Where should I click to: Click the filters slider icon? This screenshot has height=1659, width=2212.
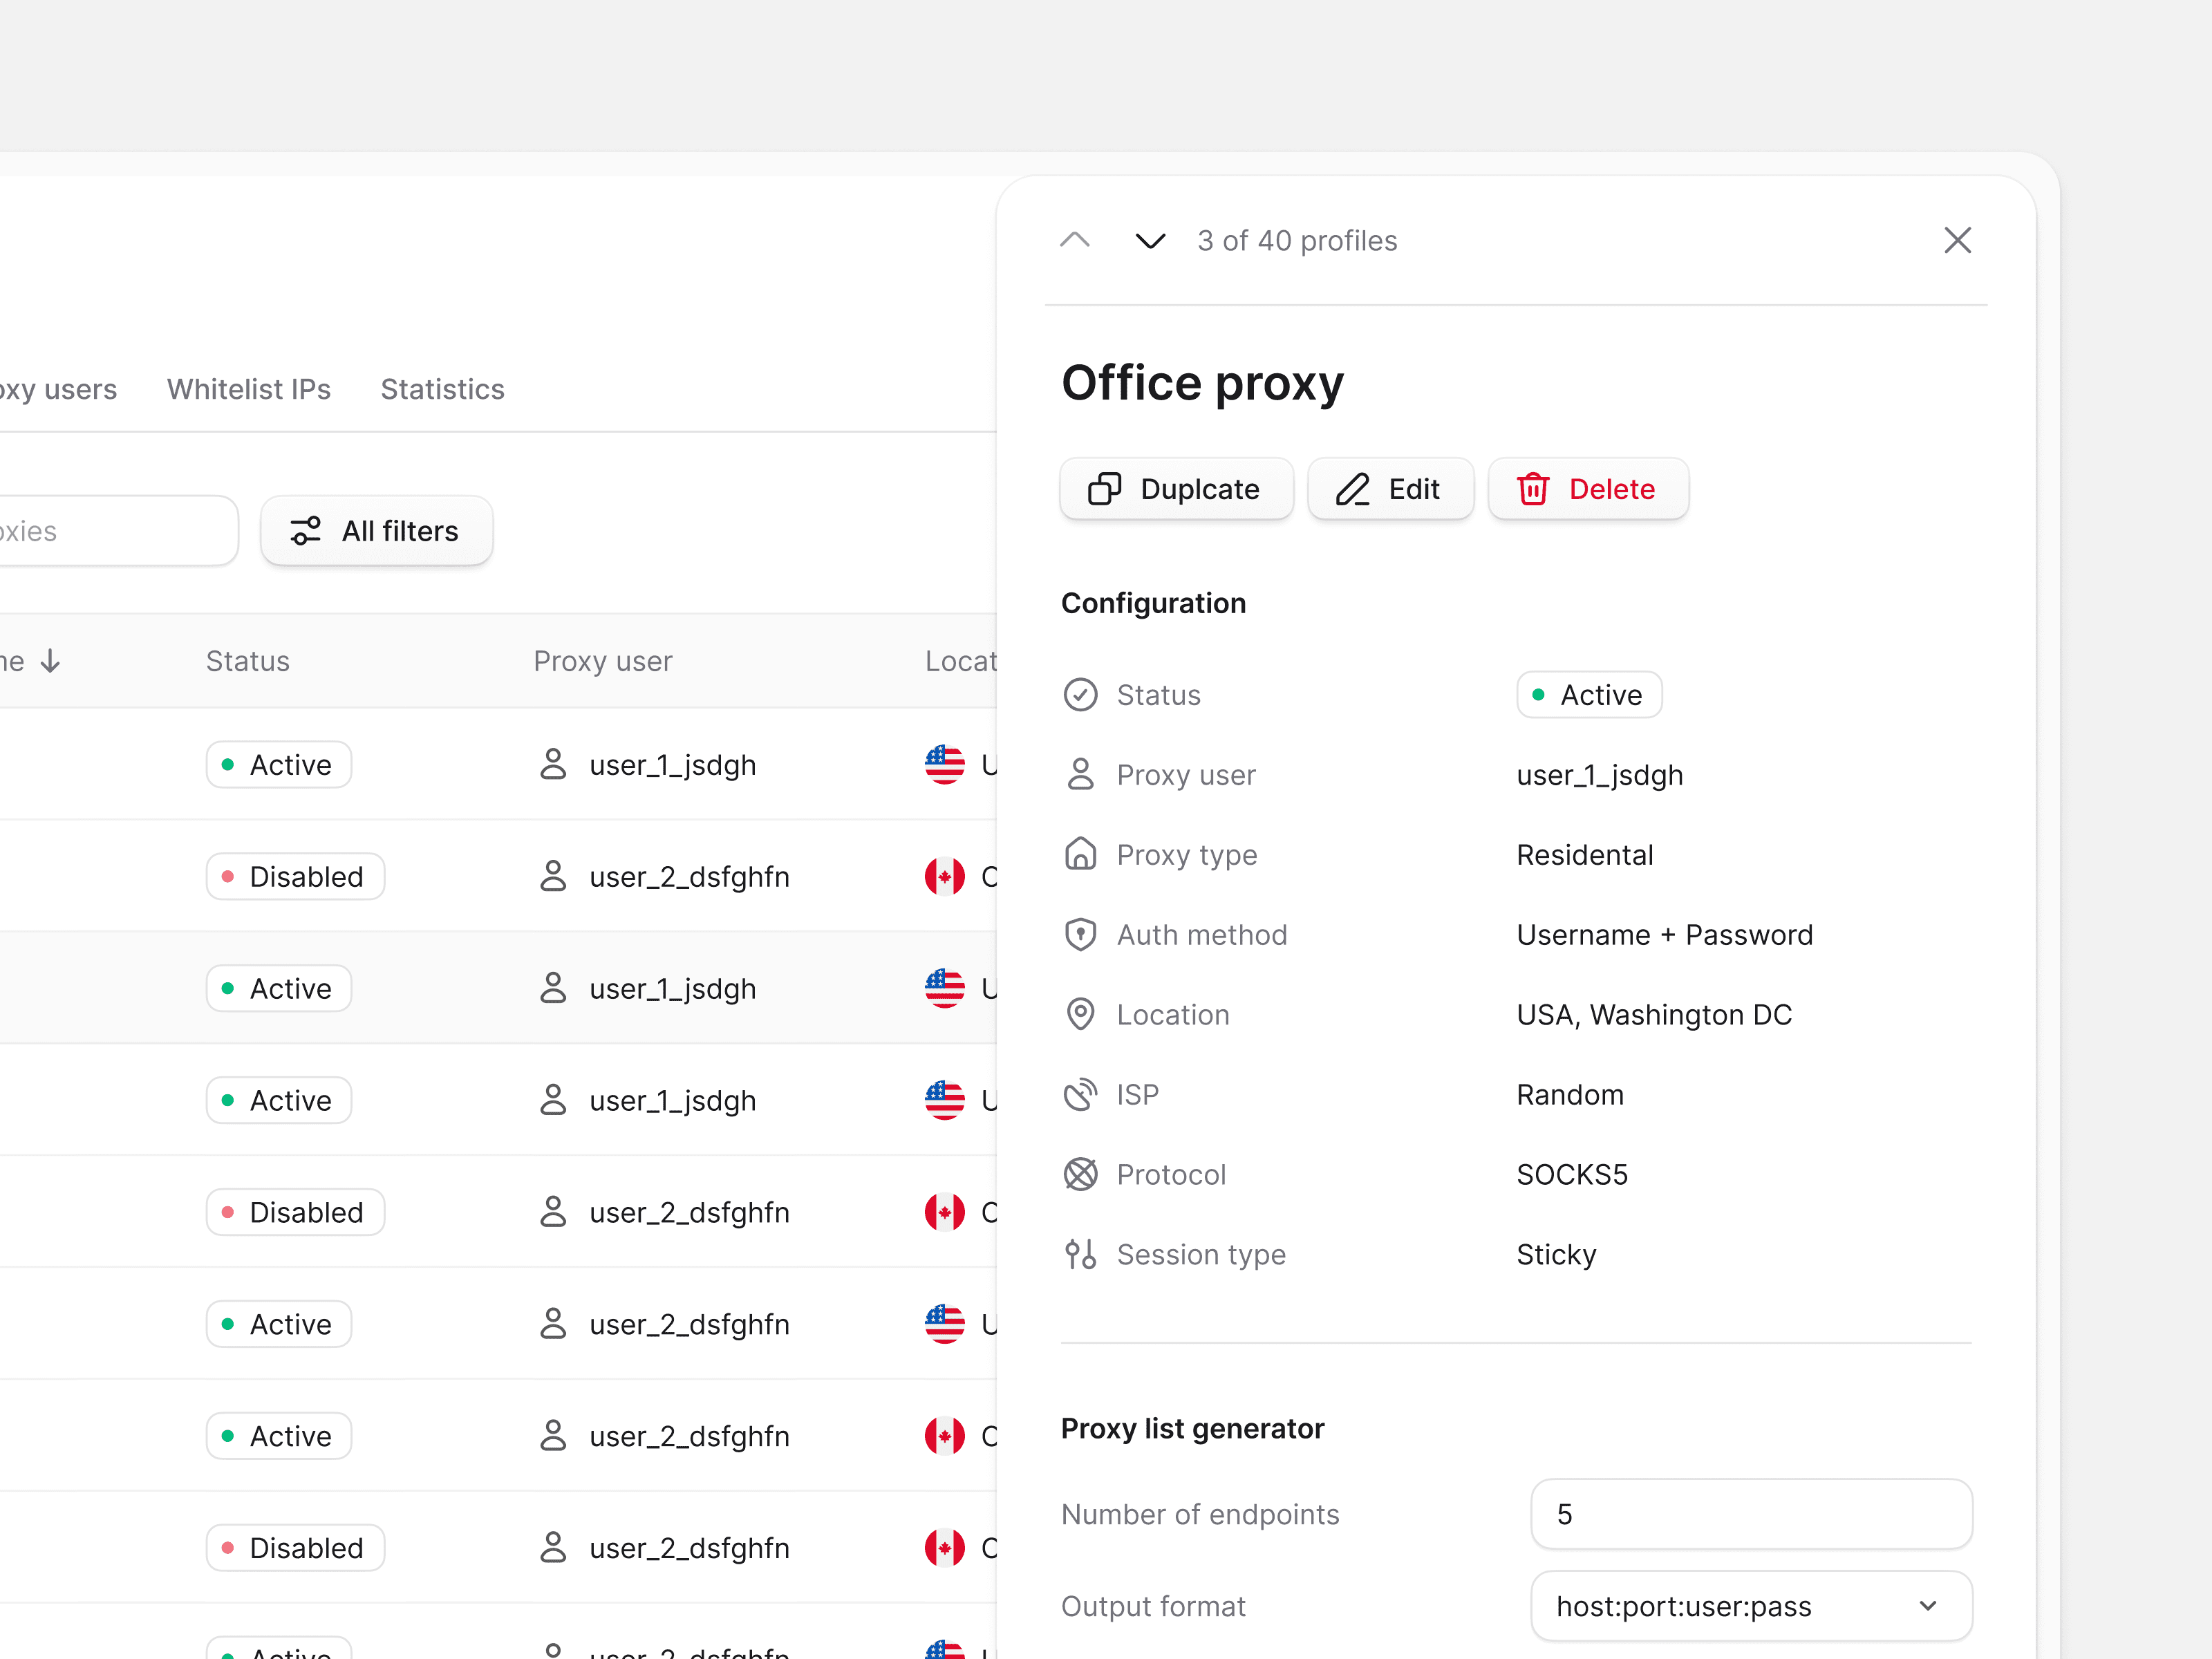point(305,531)
